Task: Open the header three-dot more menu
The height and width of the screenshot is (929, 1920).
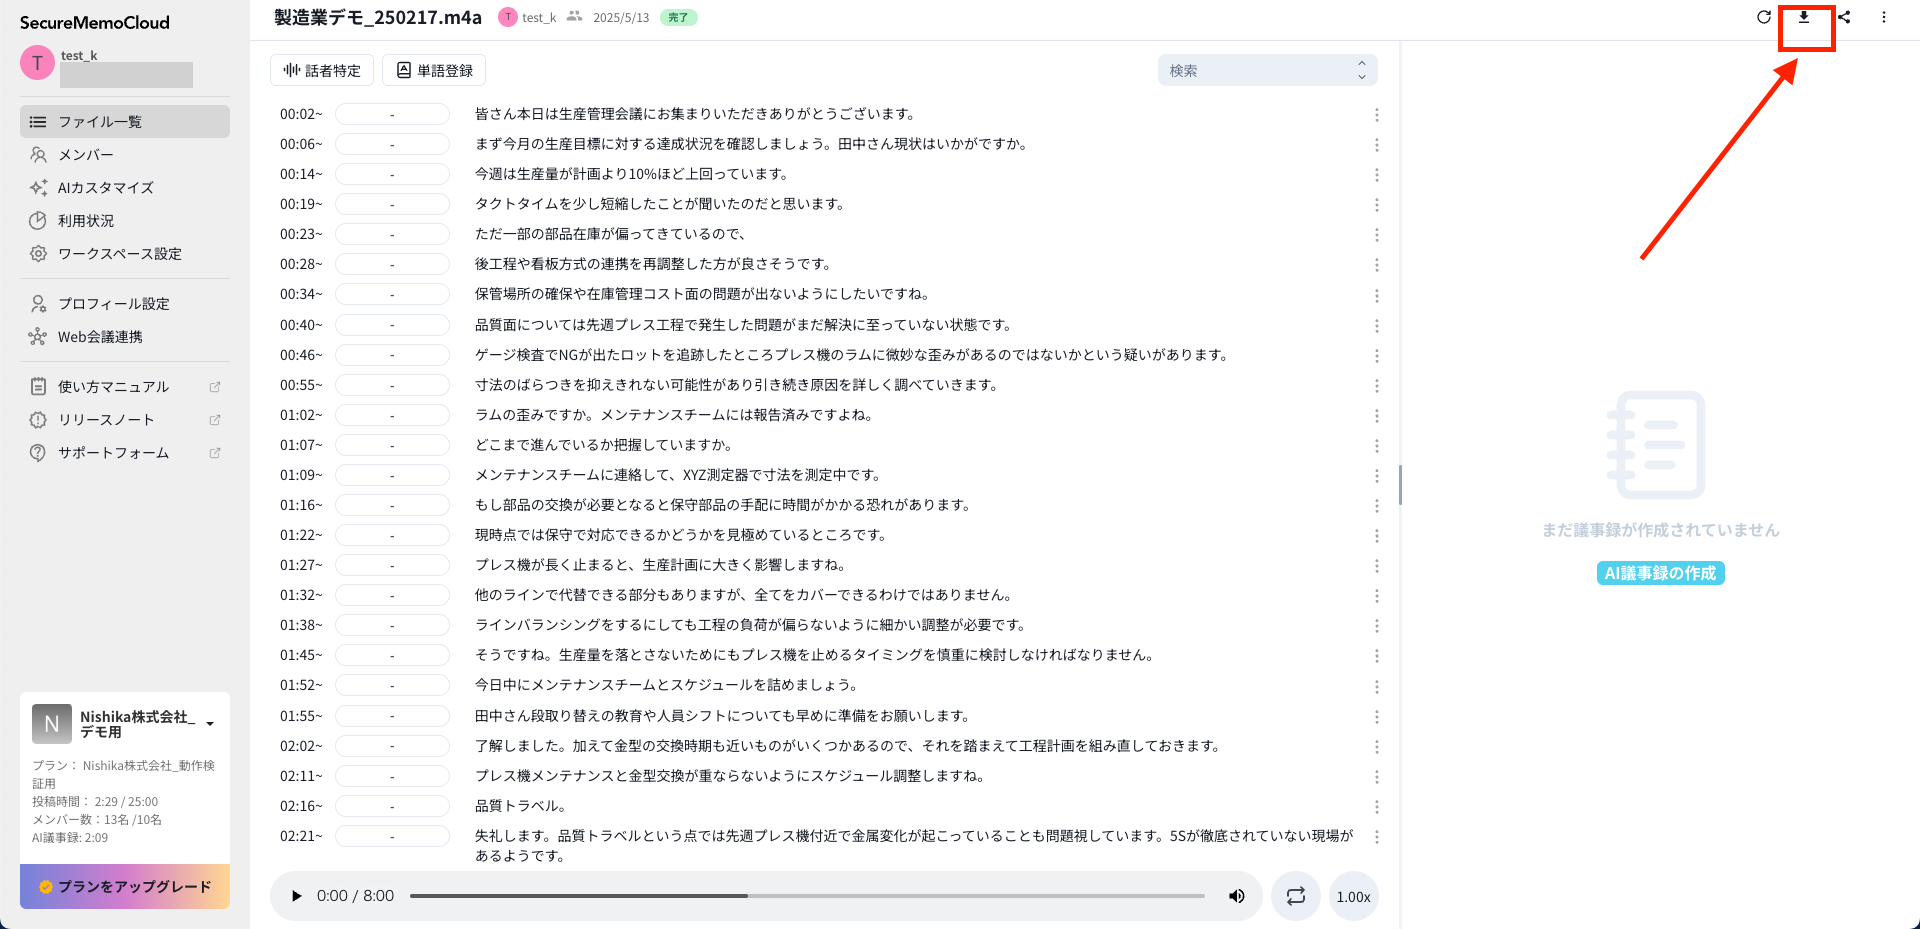Action: [x=1884, y=17]
